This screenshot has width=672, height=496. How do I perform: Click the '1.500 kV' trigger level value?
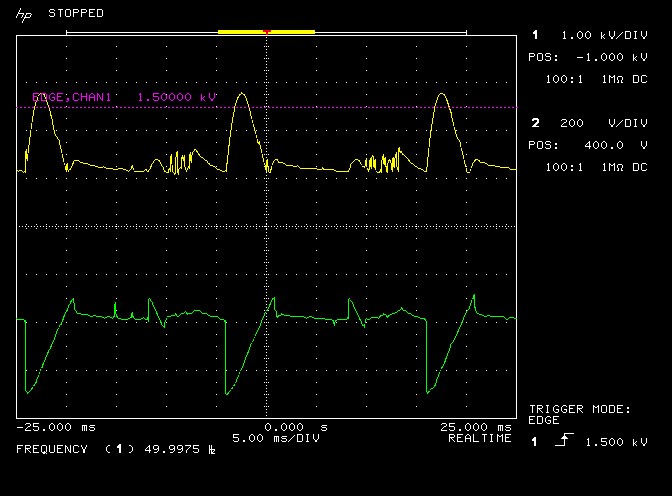pyautogui.click(x=616, y=442)
